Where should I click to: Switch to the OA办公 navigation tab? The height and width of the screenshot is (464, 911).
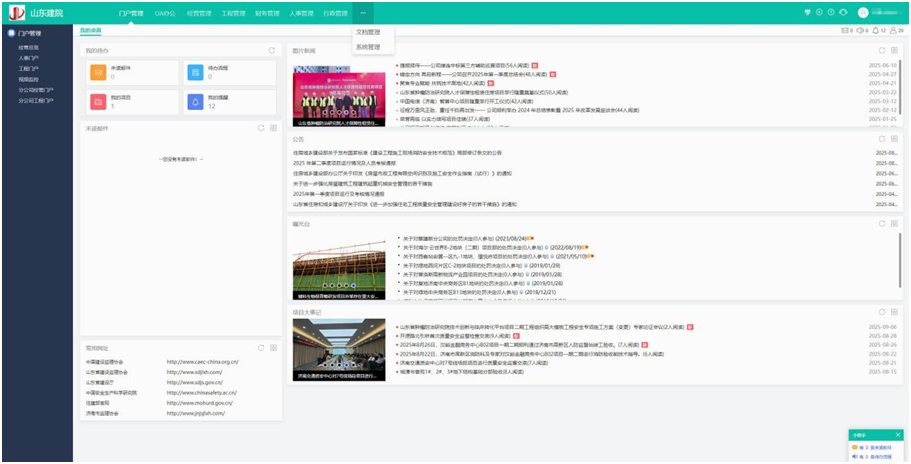(165, 14)
